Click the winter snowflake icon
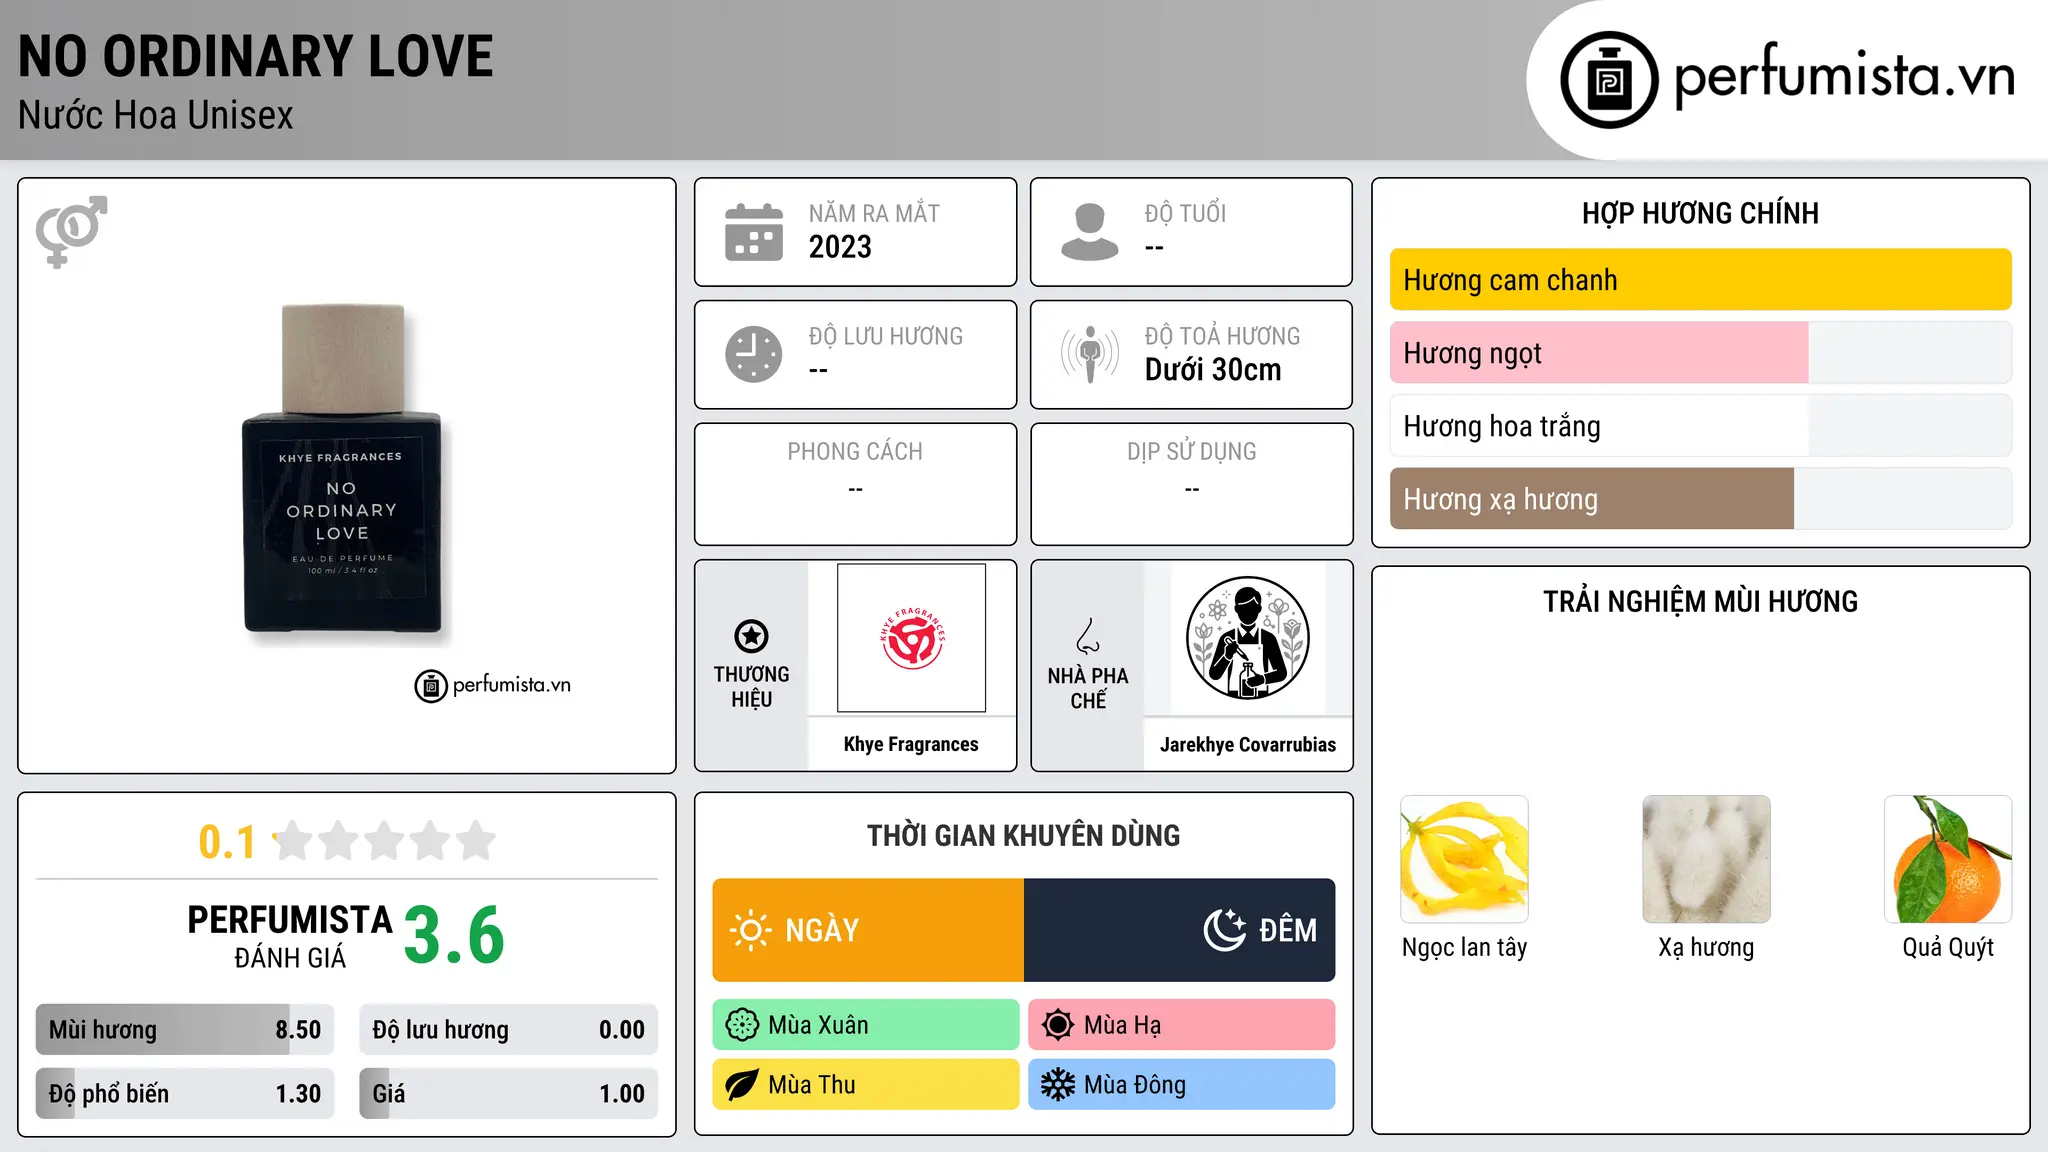Image resolution: width=2048 pixels, height=1152 pixels. tap(1058, 1085)
